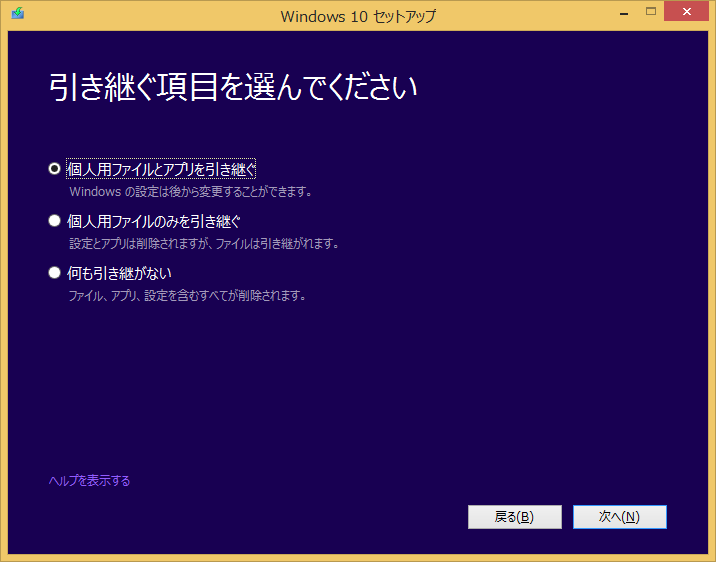This screenshot has height=562, width=716.
Task: Proceed with the 次へ(N) button
Action: [620, 517]
